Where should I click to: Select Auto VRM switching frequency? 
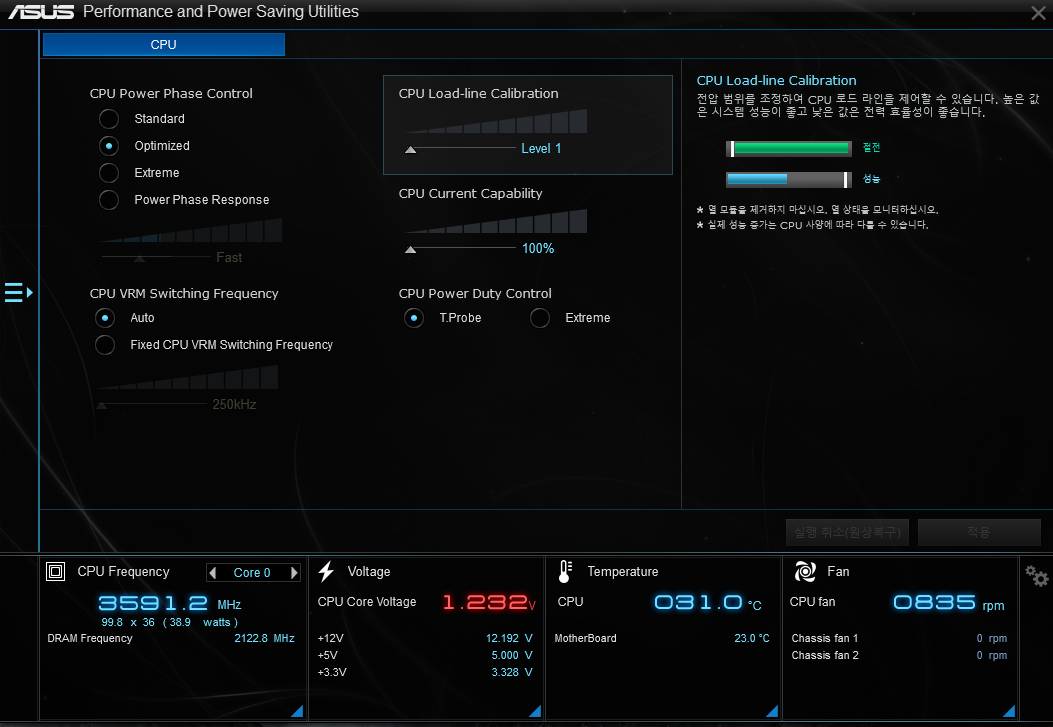pyautogui.click(x=105, y=318)
